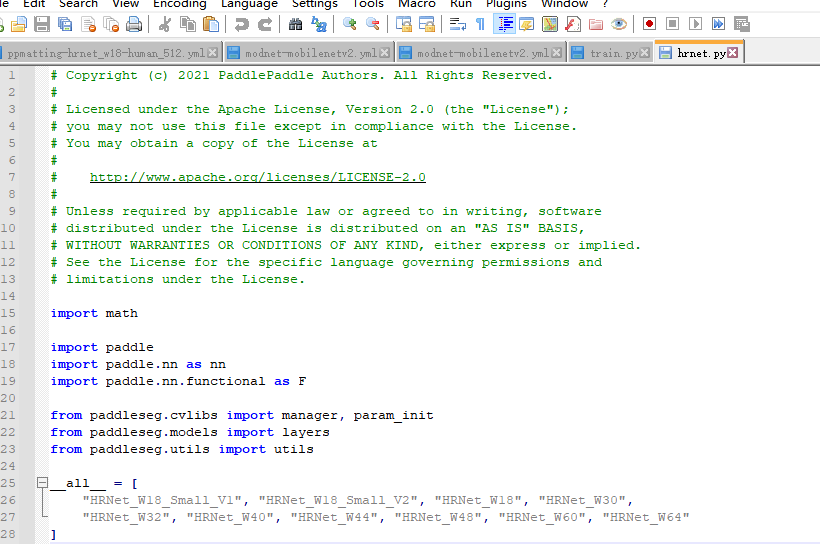
Task: Toggle synchronized horizontal scrolling
Action: pyautogui.click(x=427, y=24)
